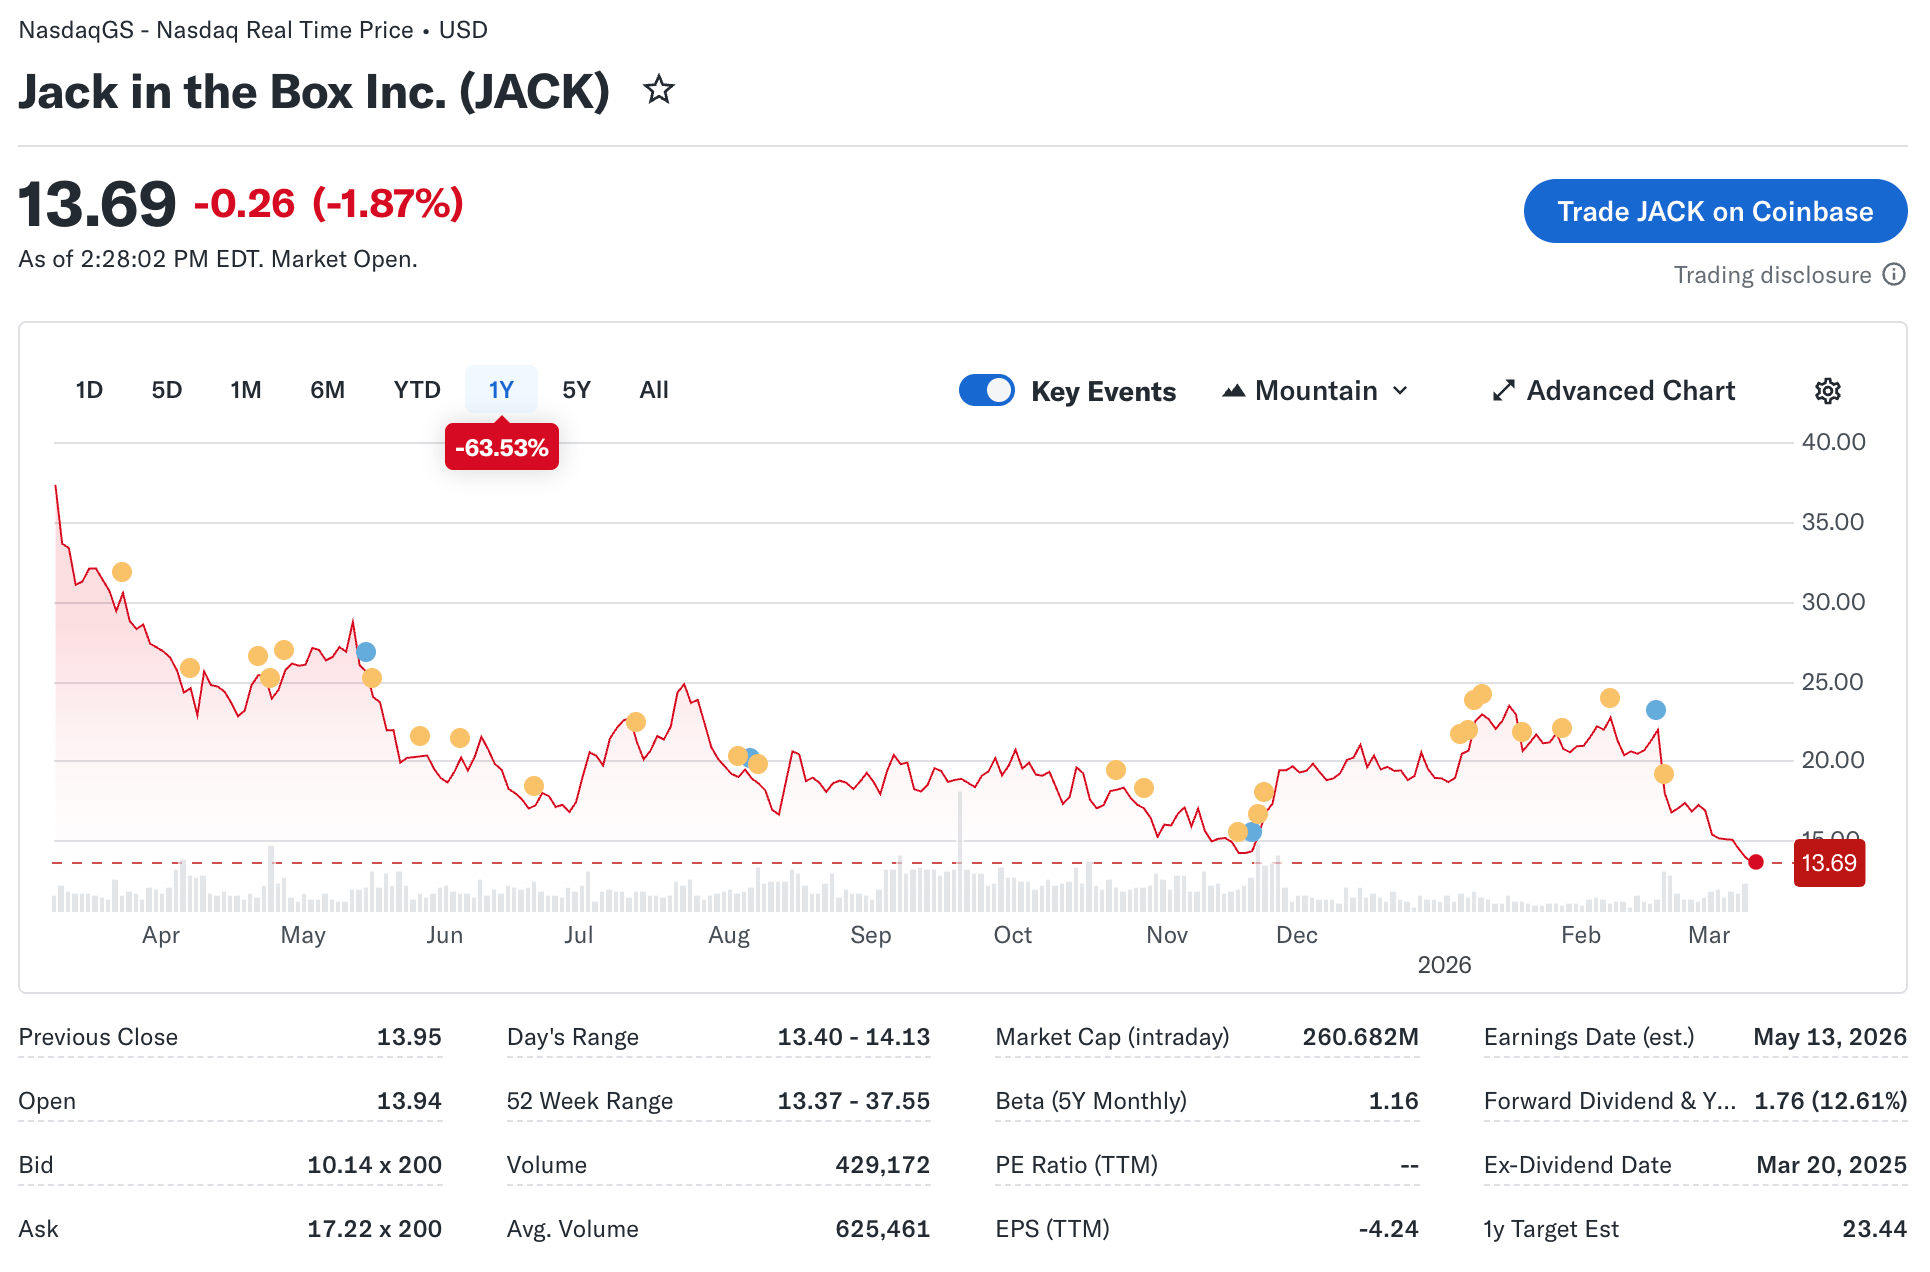Click the 13.69 price label on axis
The width and height of the screenshot is (1930, 1272).
pyautogui.click(x=1828, y=863)
